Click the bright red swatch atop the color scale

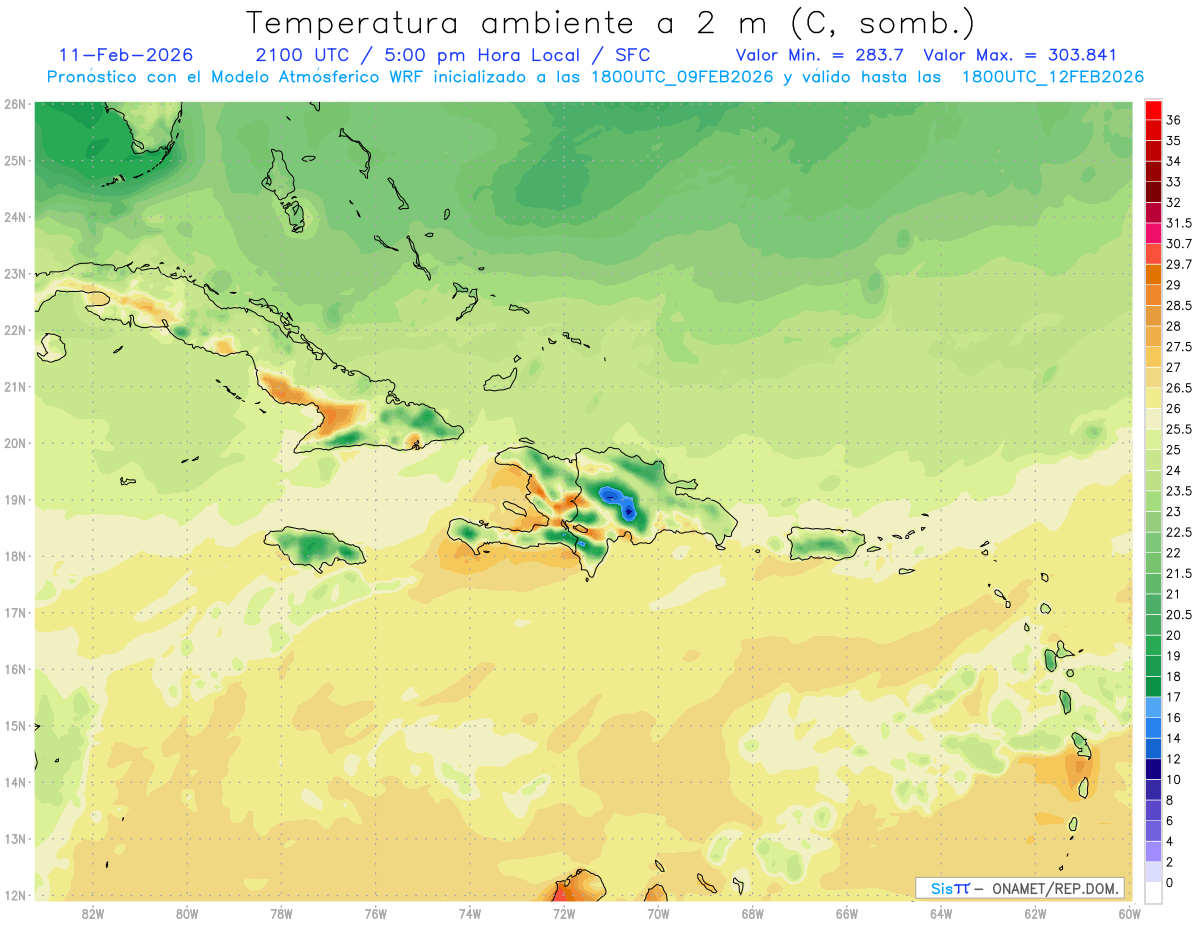[x=1153, y=109]
